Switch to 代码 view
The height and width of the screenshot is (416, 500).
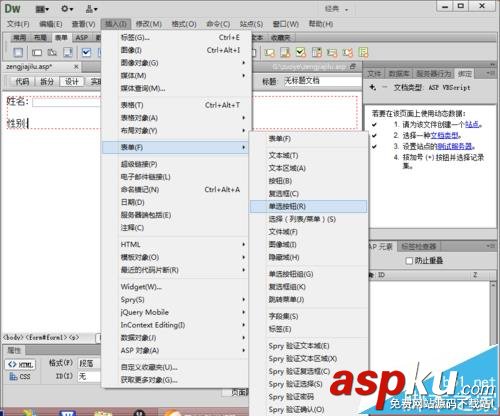click(x=22, y=81)
